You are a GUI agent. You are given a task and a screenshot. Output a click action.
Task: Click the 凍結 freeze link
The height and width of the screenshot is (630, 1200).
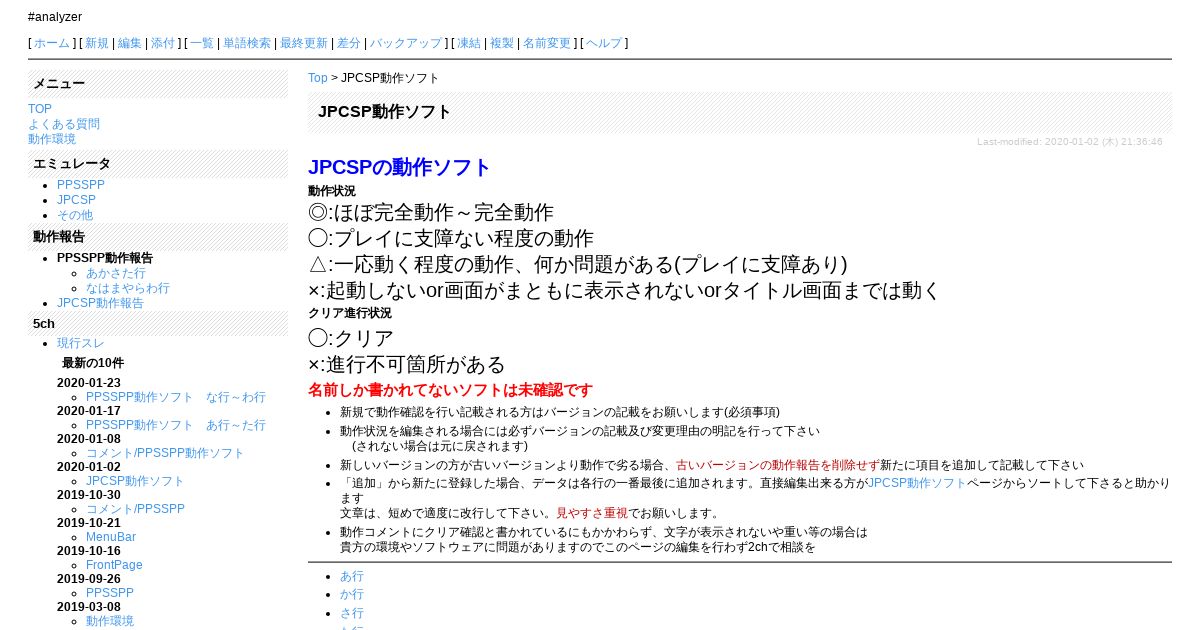[469, 43]
